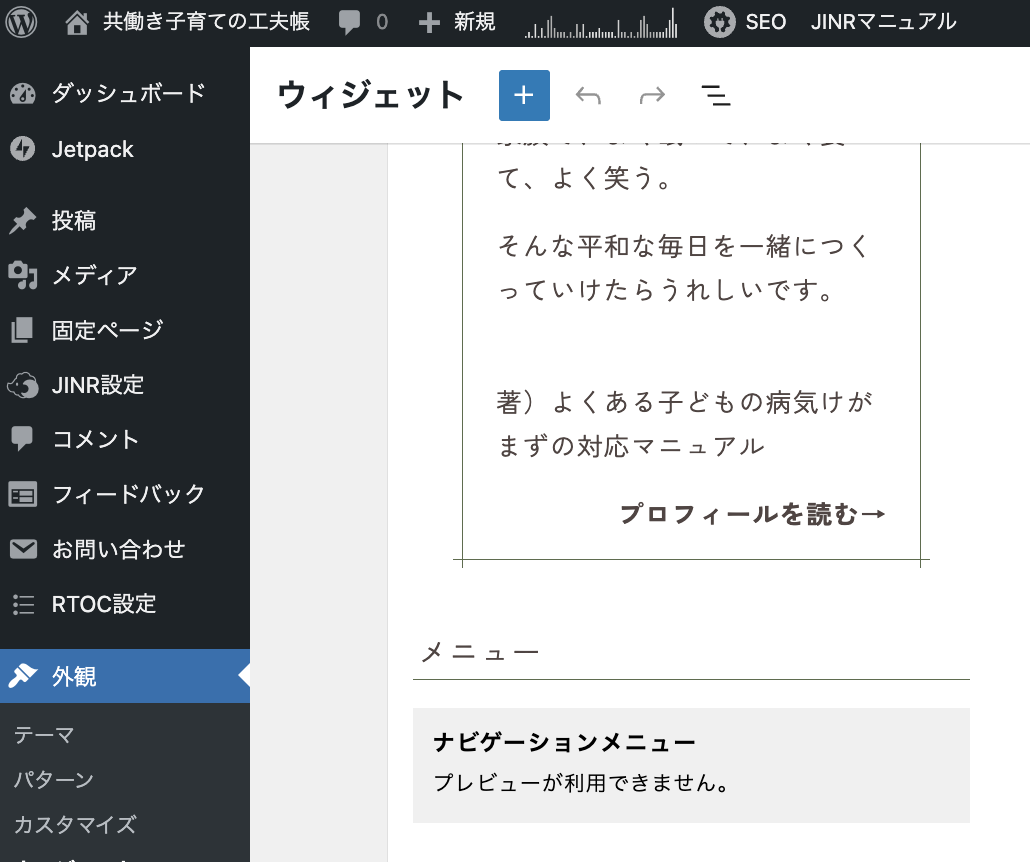
Task: Go to ダッシュボード
Action: pos(129,94)
